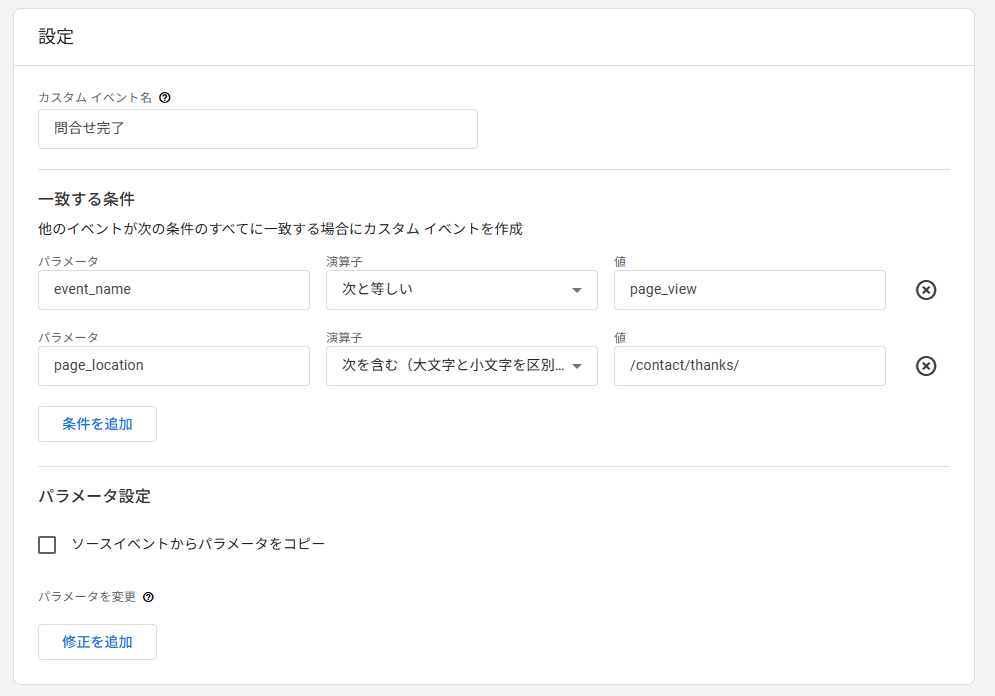The width and height of the screenshot is (995, 696).
Task: Click the arrow on the event_name operator dropdown
Action: tap(576, 291)
